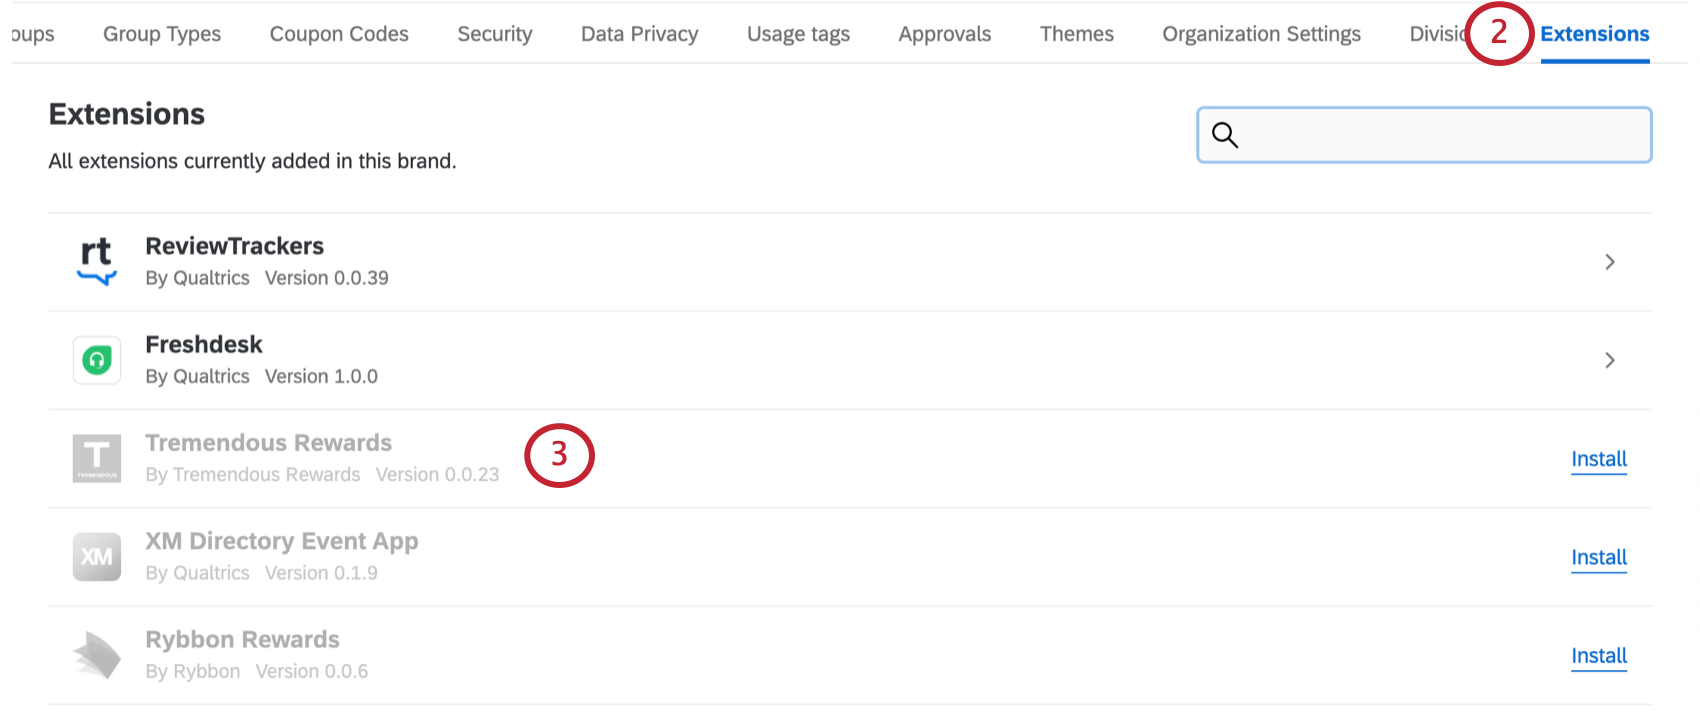Install the Rybbon Rewards extension
1700x724 pixels.
pos(1599,656)
